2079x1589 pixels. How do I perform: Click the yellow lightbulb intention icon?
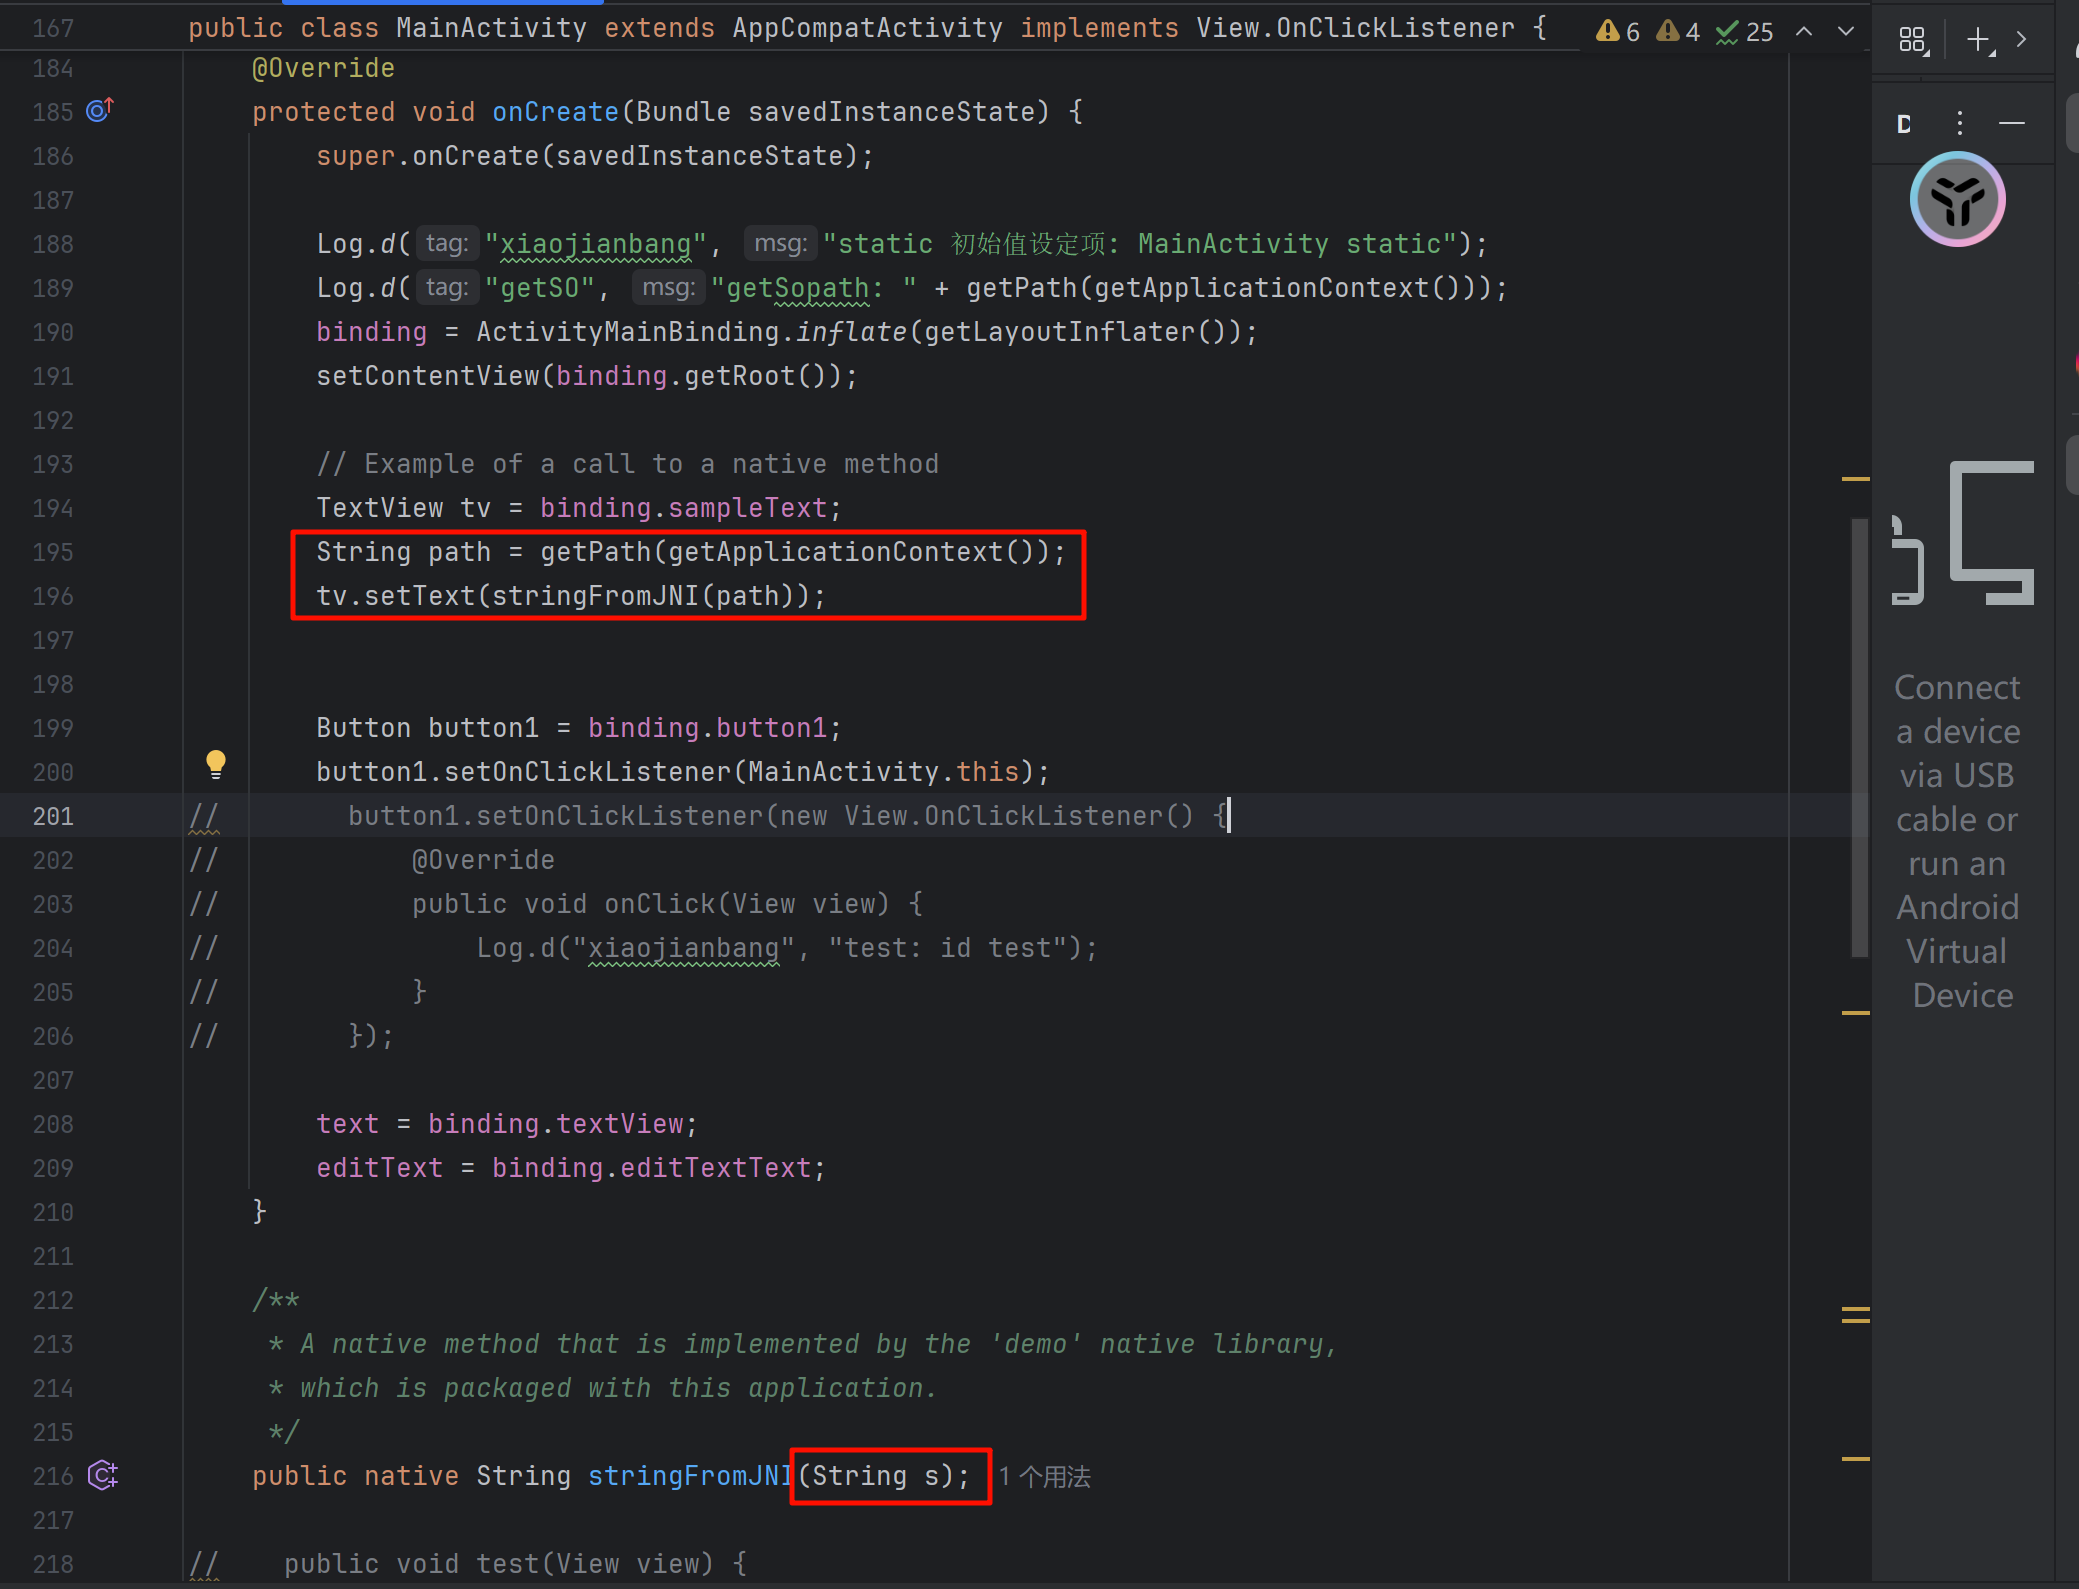pyautogui.click(x=215, y=764)
